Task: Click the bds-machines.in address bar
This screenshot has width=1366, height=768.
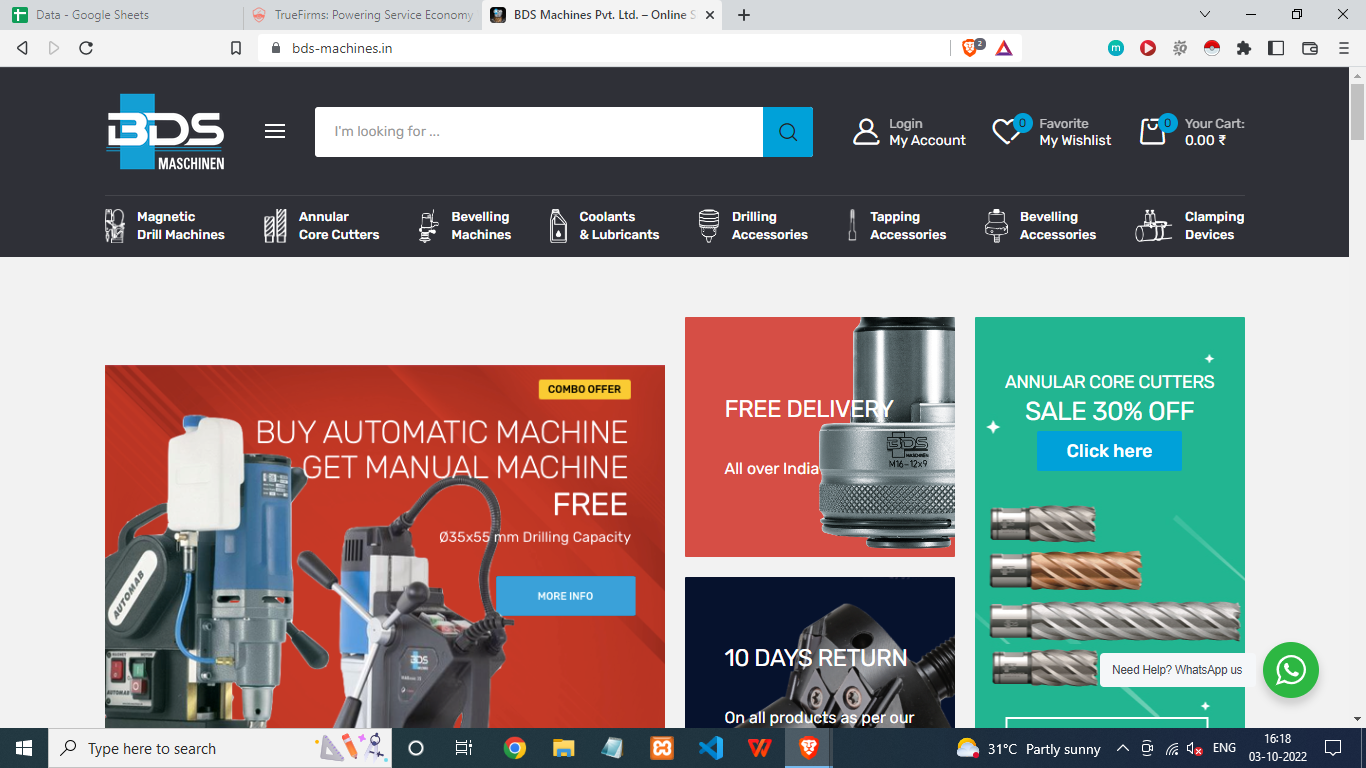Action: pos(605,48)
